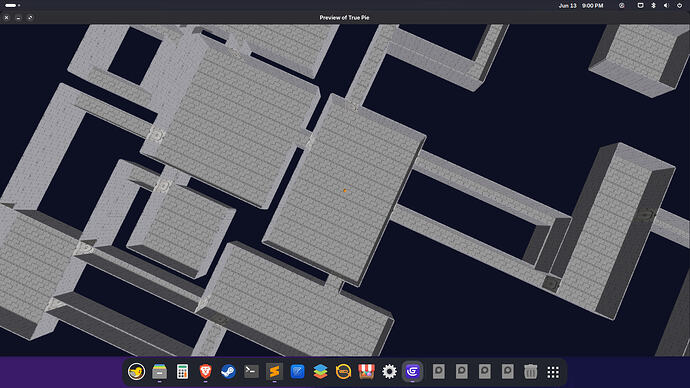Screen dimensions: 690x388
Task: Open Steam from the dock
Action: tap(228, 372)
